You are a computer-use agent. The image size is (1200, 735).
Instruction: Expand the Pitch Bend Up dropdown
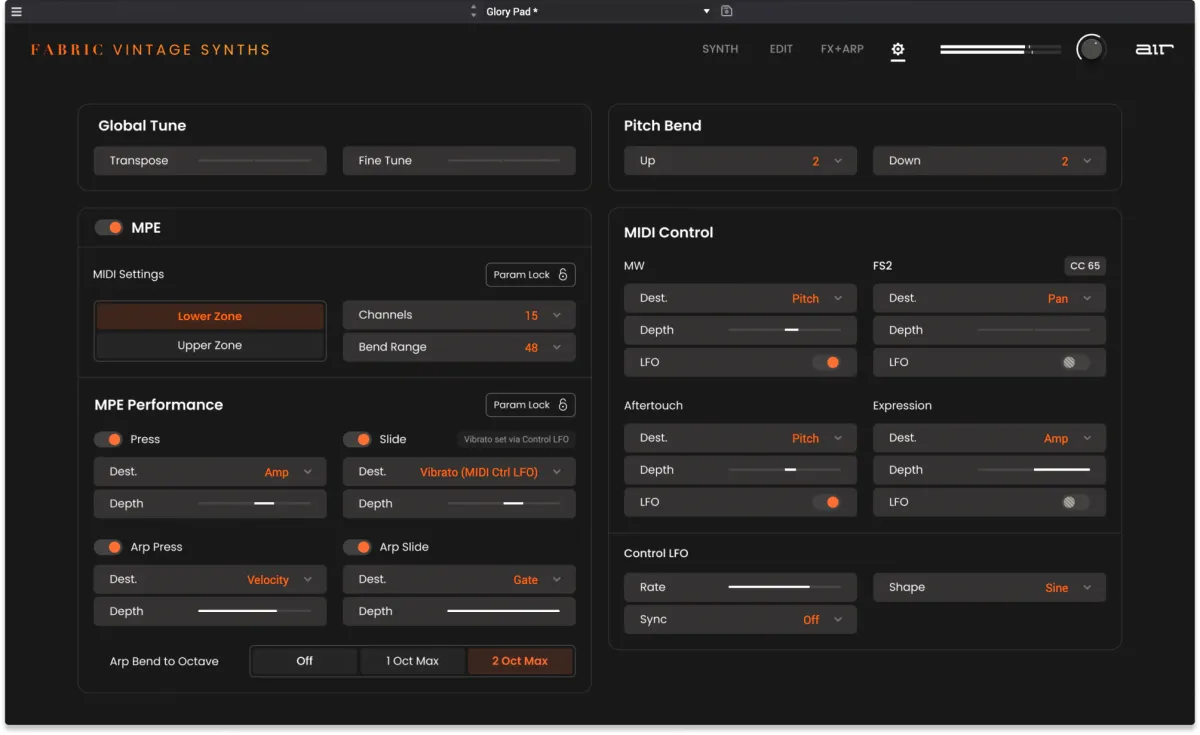coord(838,161)
